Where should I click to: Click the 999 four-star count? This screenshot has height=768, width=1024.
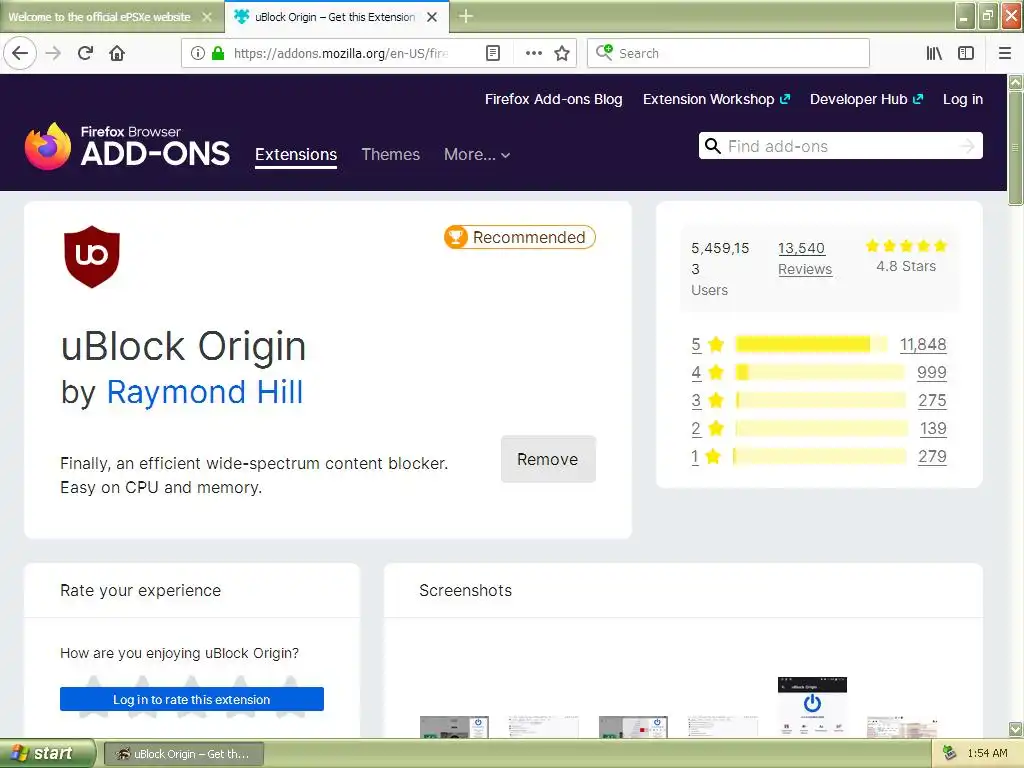(931, 372)
